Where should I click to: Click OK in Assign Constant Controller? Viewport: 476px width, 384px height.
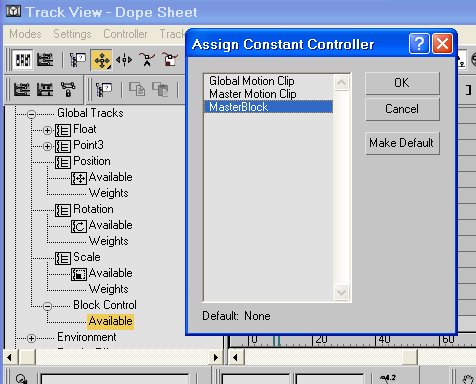[402, 83]
